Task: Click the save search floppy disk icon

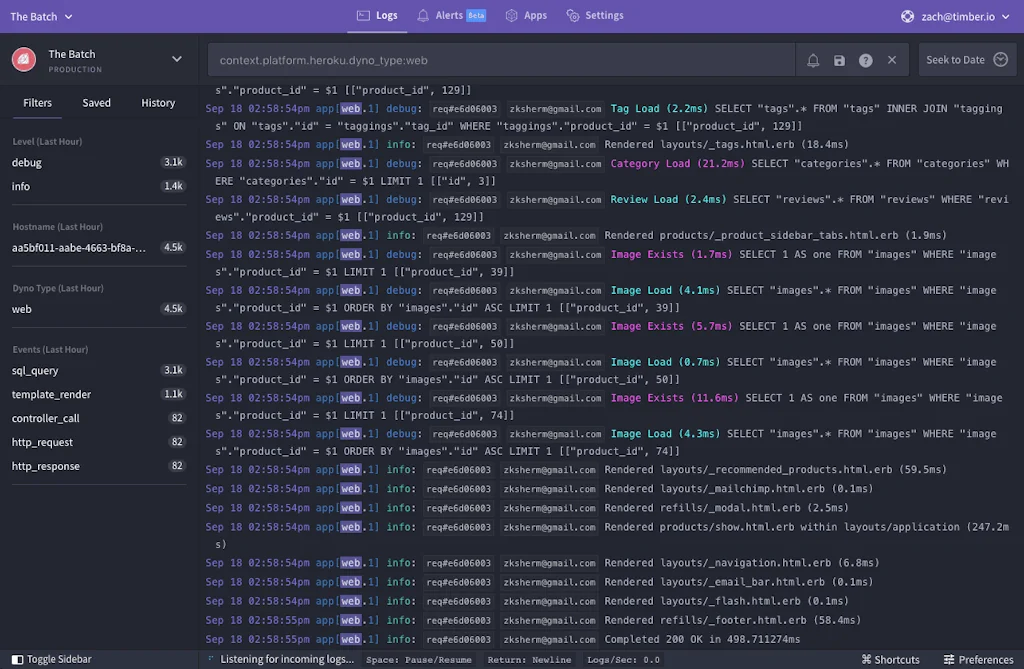Action: (839, 60)
